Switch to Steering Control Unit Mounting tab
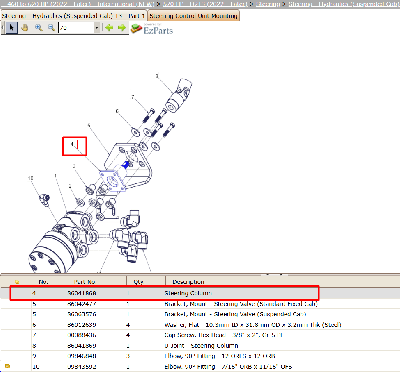Viewport: 400px width, 372px height. pos(193,16)
